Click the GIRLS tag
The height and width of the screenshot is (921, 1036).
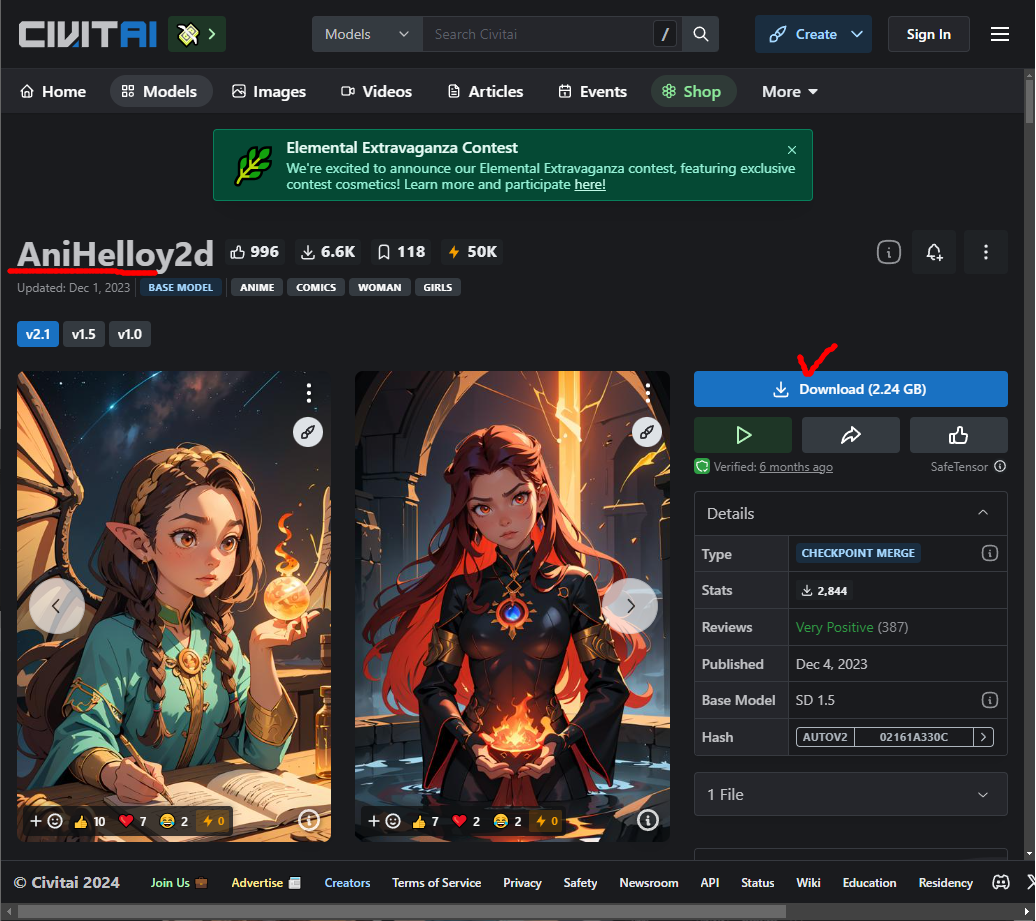tap(437, 287)
